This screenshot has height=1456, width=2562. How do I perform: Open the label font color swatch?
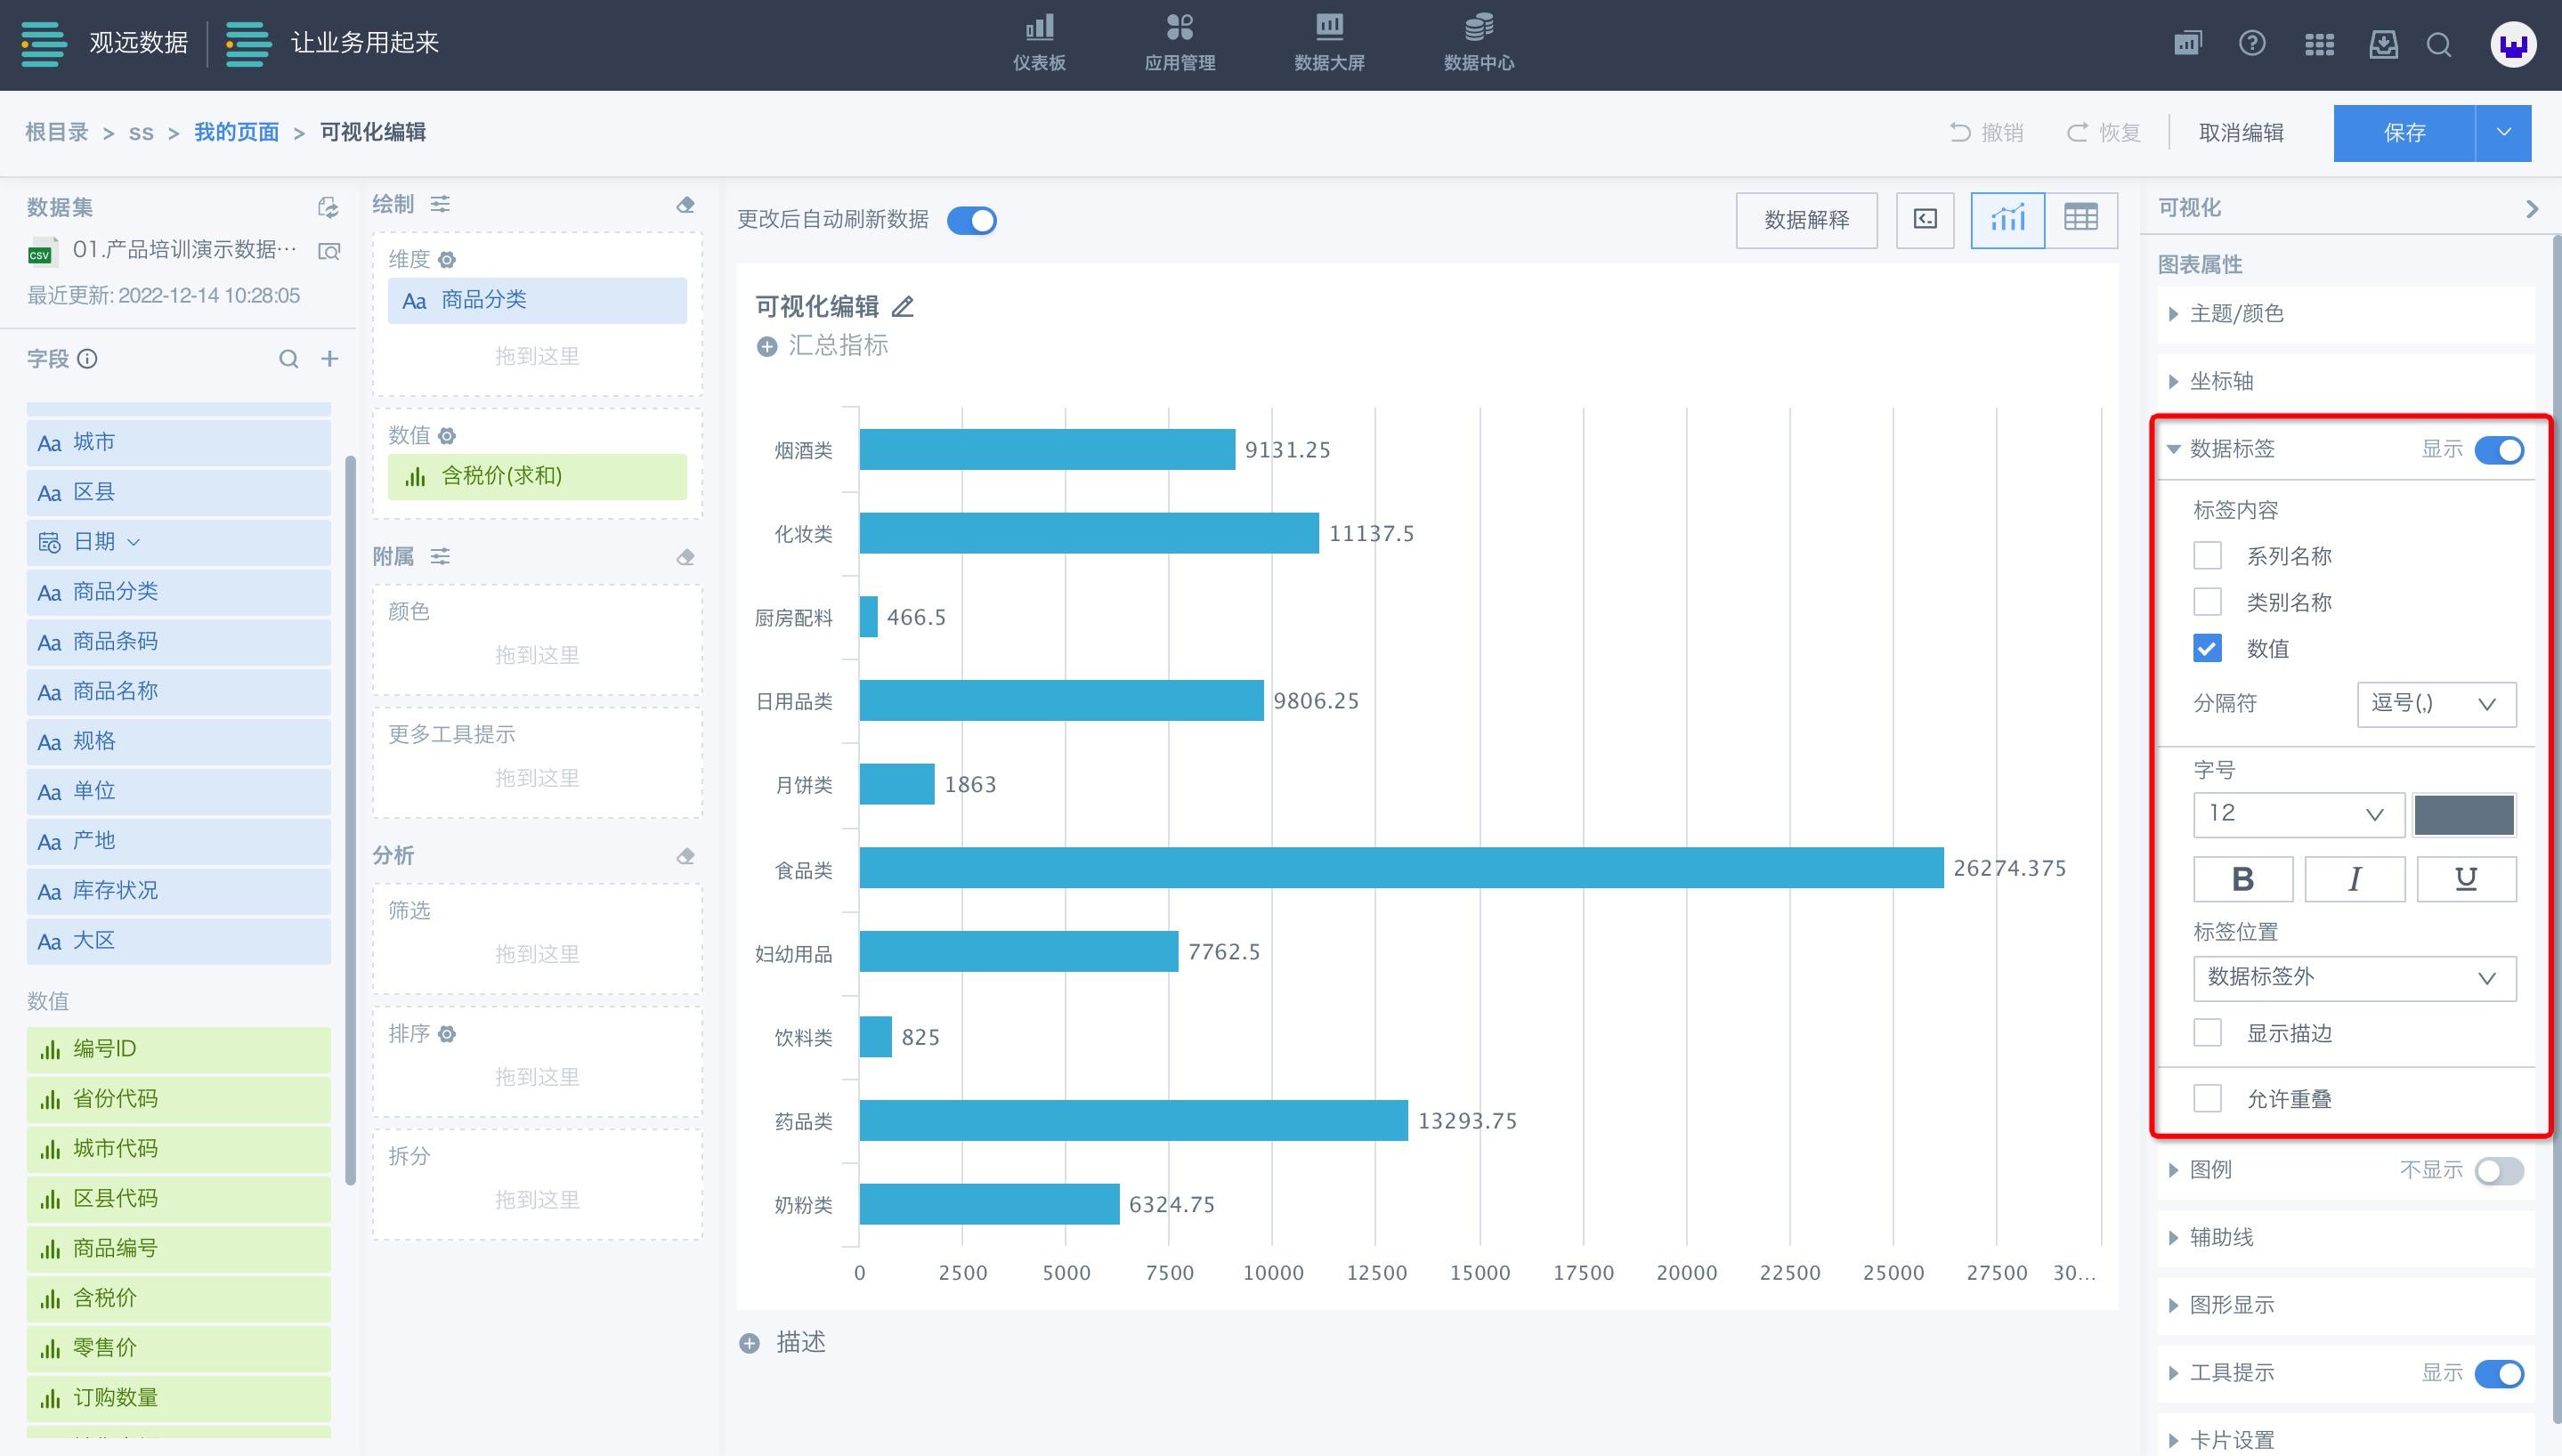click(2463, 815)
